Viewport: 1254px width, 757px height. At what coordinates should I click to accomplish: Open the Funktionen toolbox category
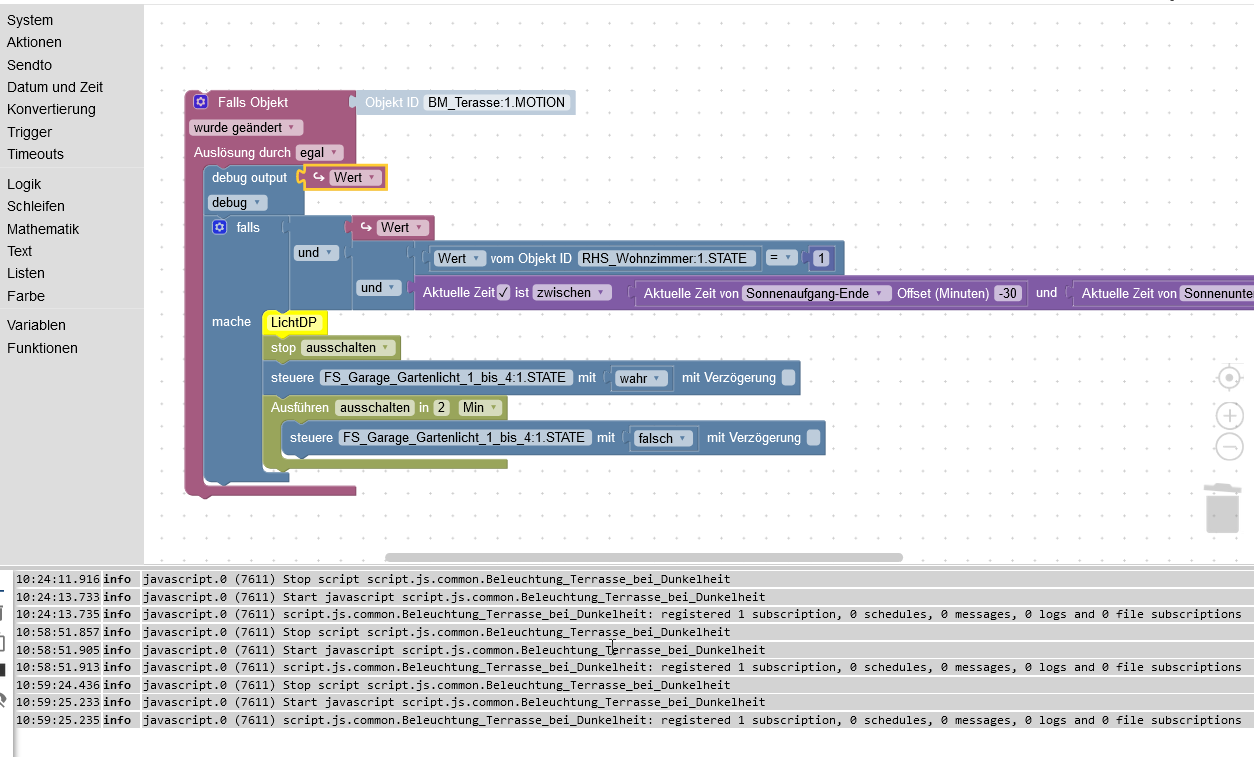point(42,348)
